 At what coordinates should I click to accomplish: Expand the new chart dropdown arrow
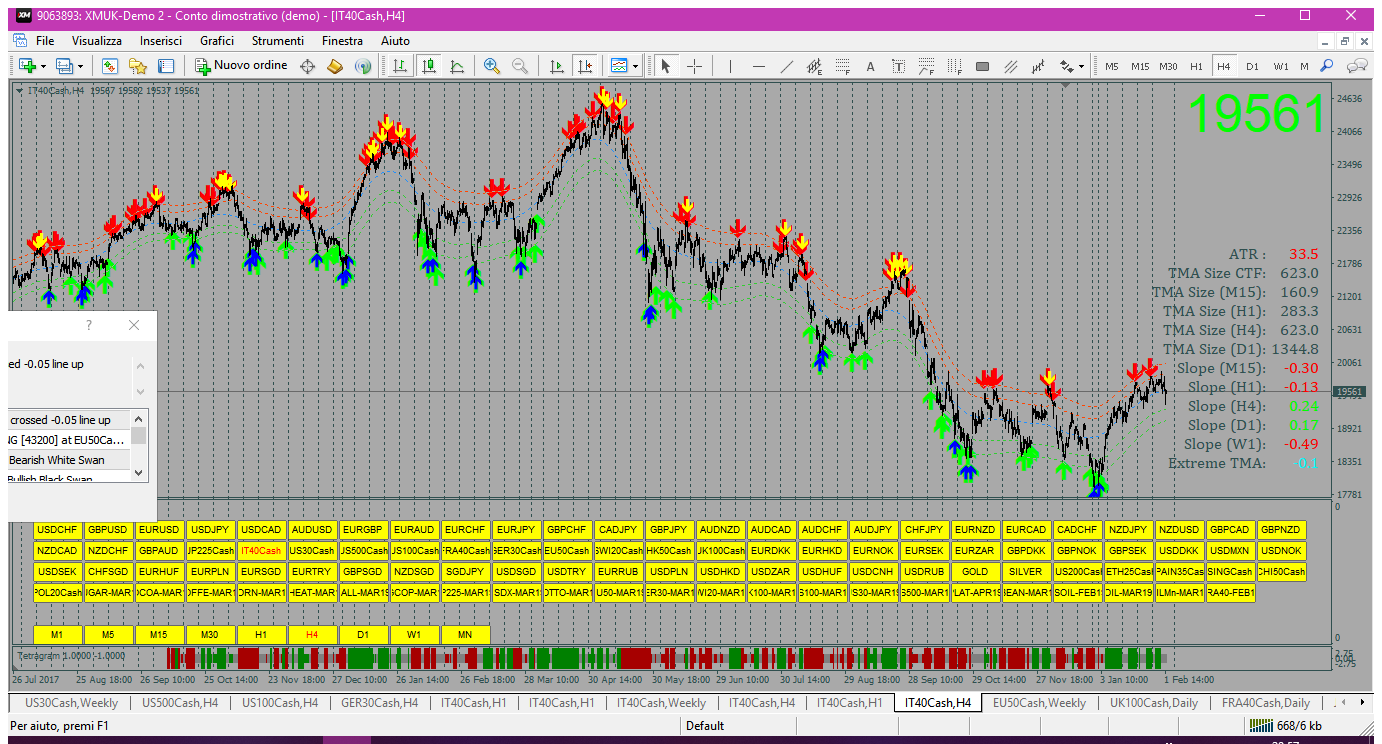point(42,66)
